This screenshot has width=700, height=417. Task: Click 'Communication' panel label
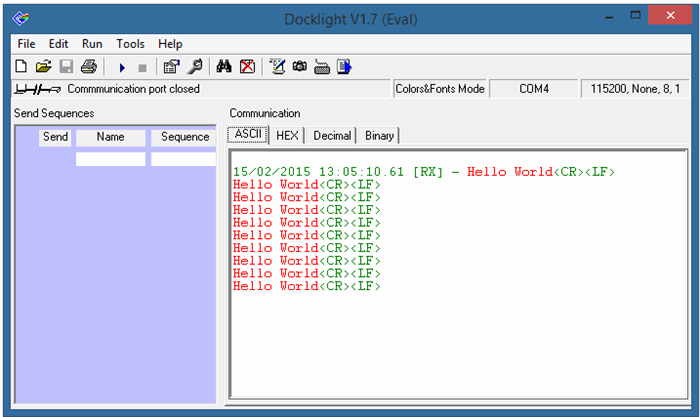265,113
